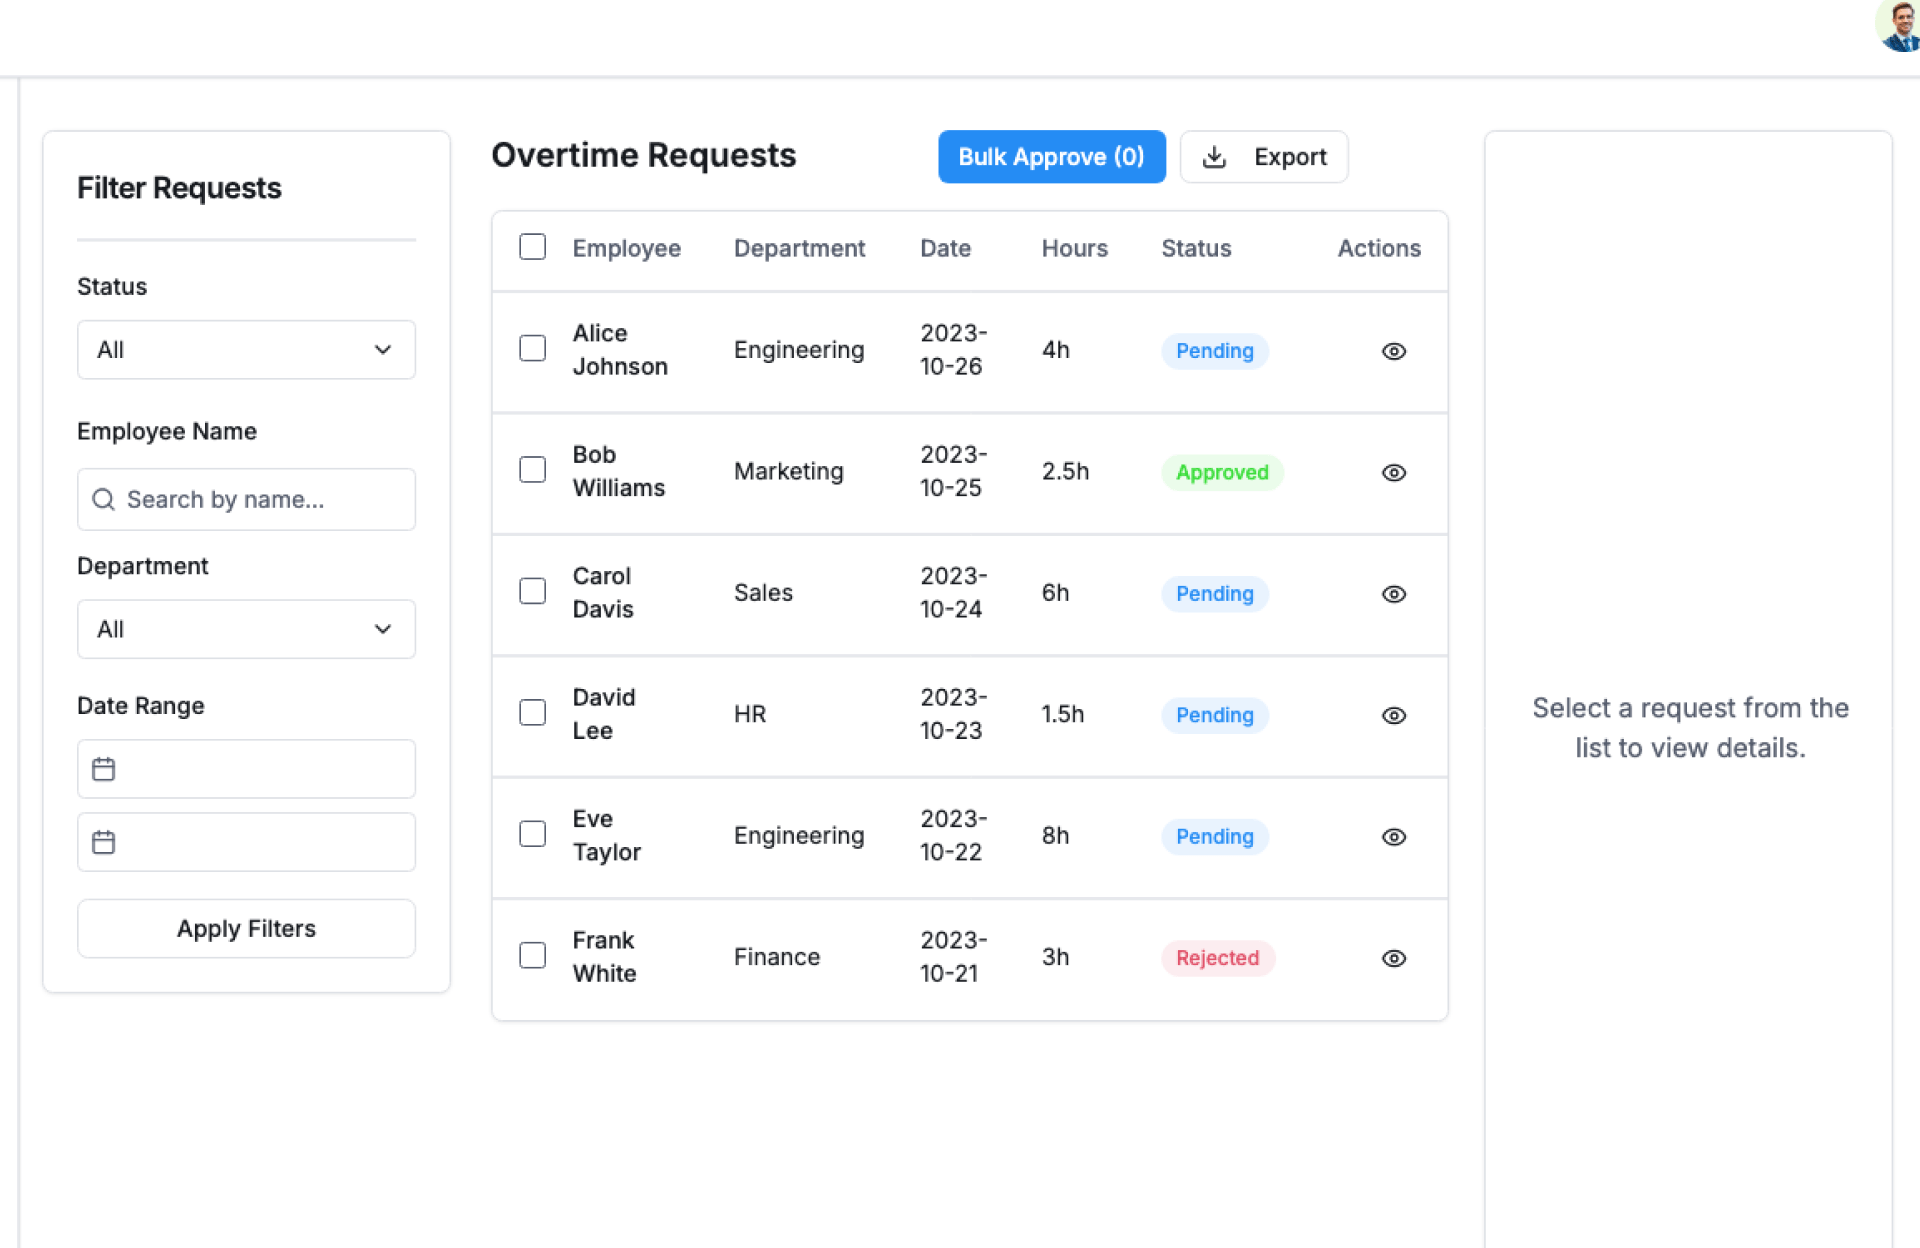Select Eve Taylor's request checkbox
Image resolution: width=1920 pixels, height=1248 pixels.
532,834
